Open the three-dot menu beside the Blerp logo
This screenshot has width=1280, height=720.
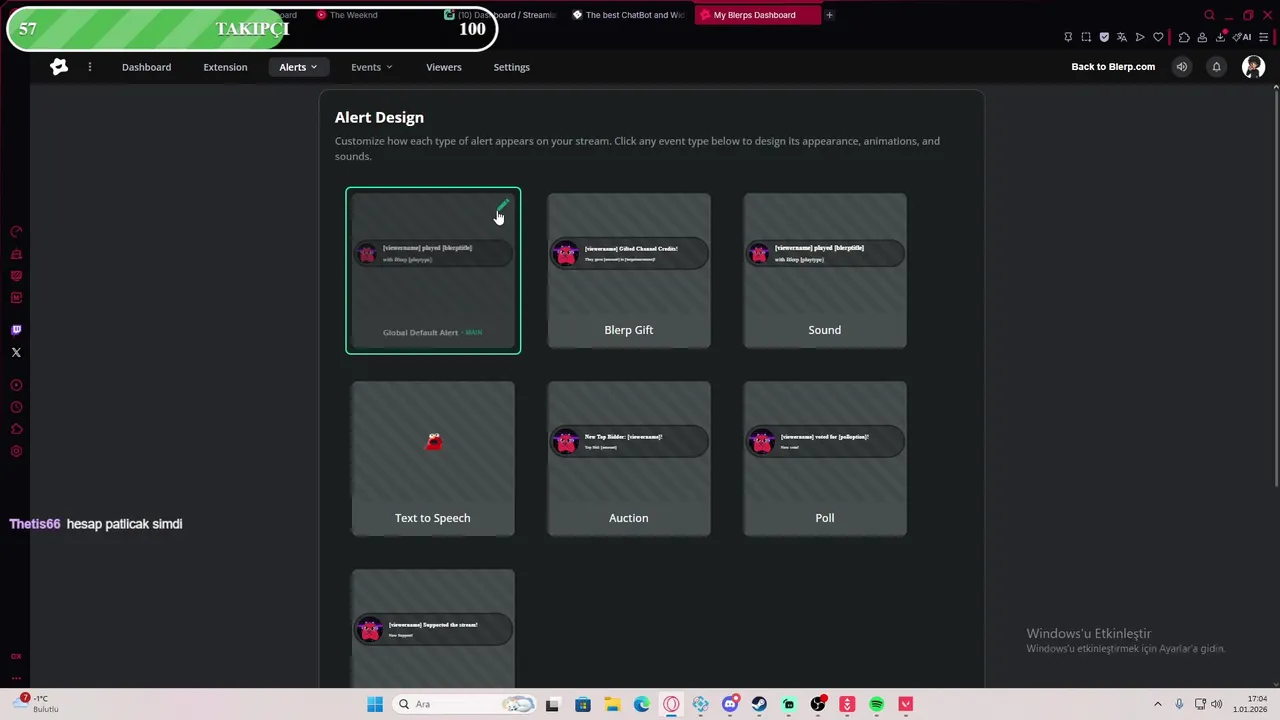pyautogui.click(x=89, y=67)
